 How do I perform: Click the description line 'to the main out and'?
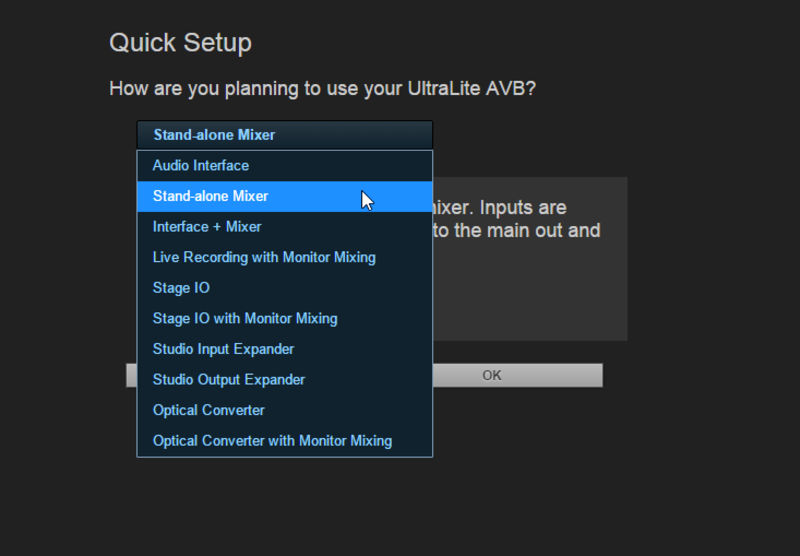tap(517, 231)
